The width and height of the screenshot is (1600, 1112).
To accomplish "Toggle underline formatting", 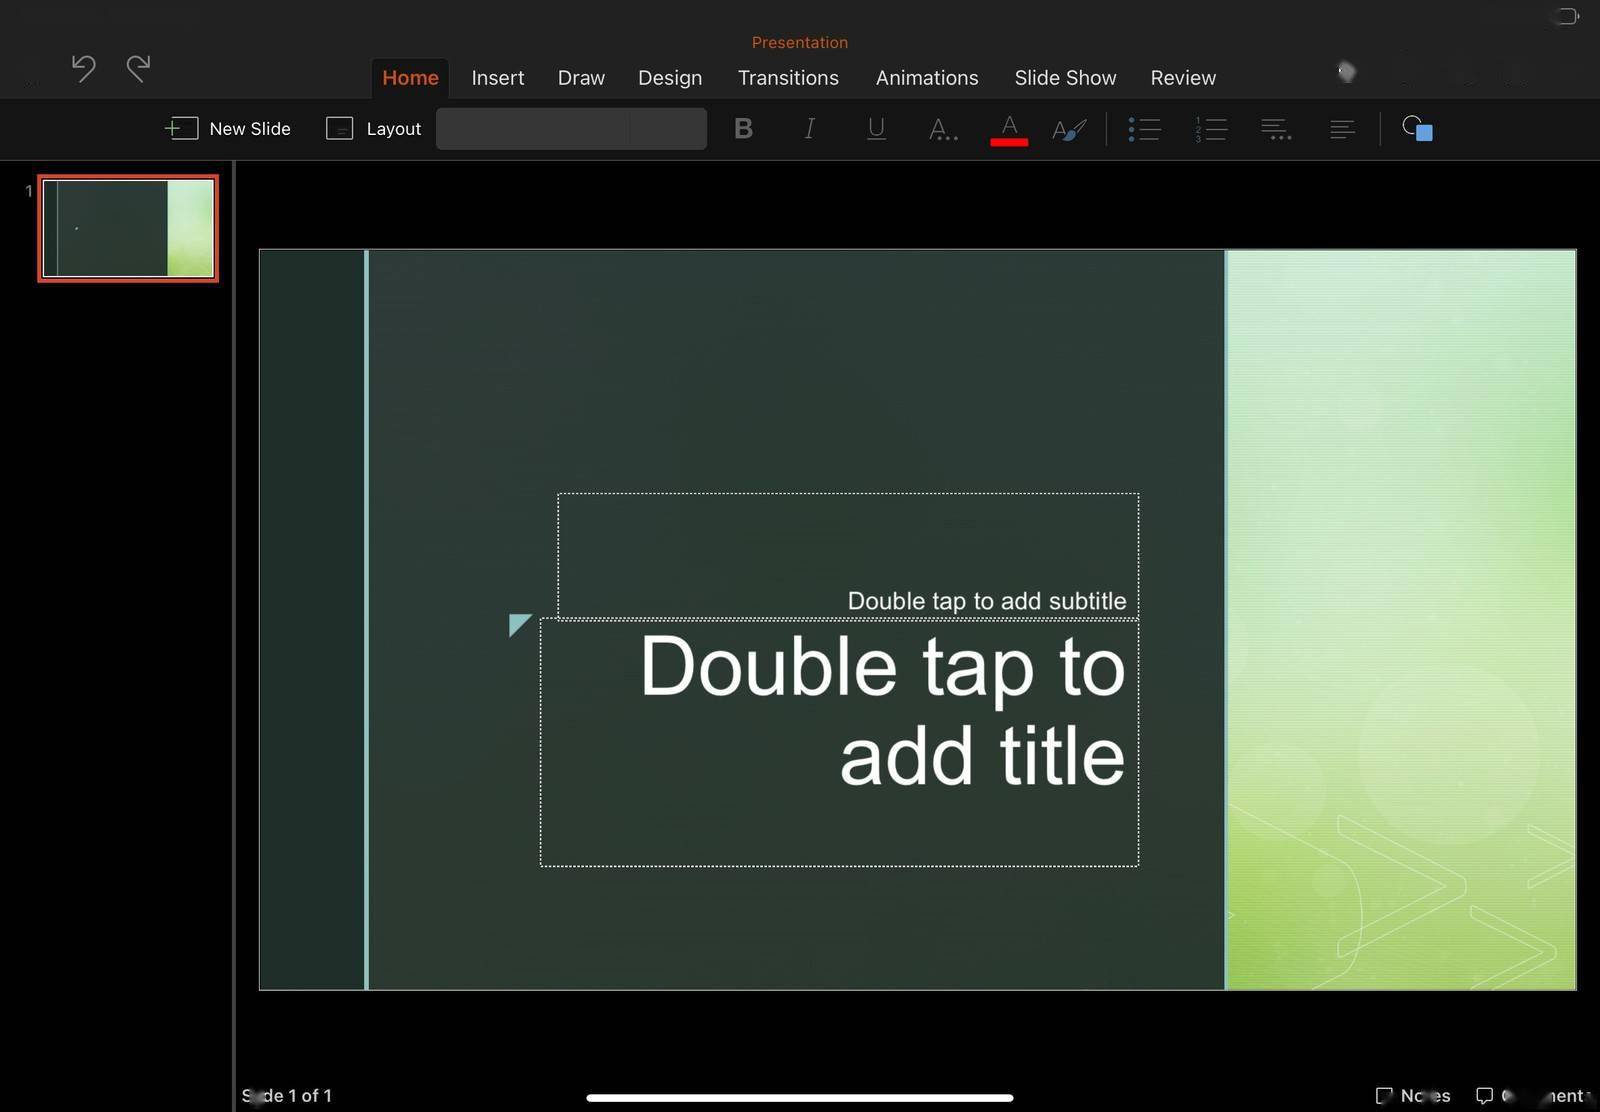I will point(876,129).
